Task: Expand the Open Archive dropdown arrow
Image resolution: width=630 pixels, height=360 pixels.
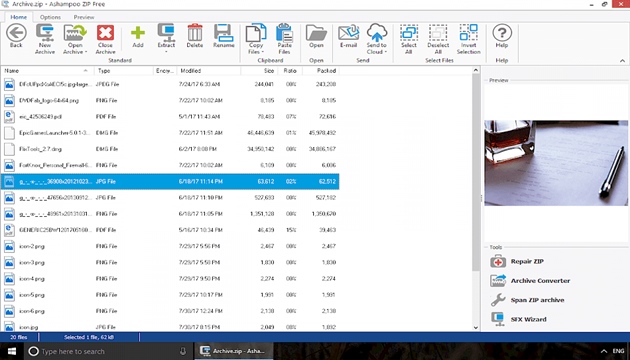Action: pos(86,52)
